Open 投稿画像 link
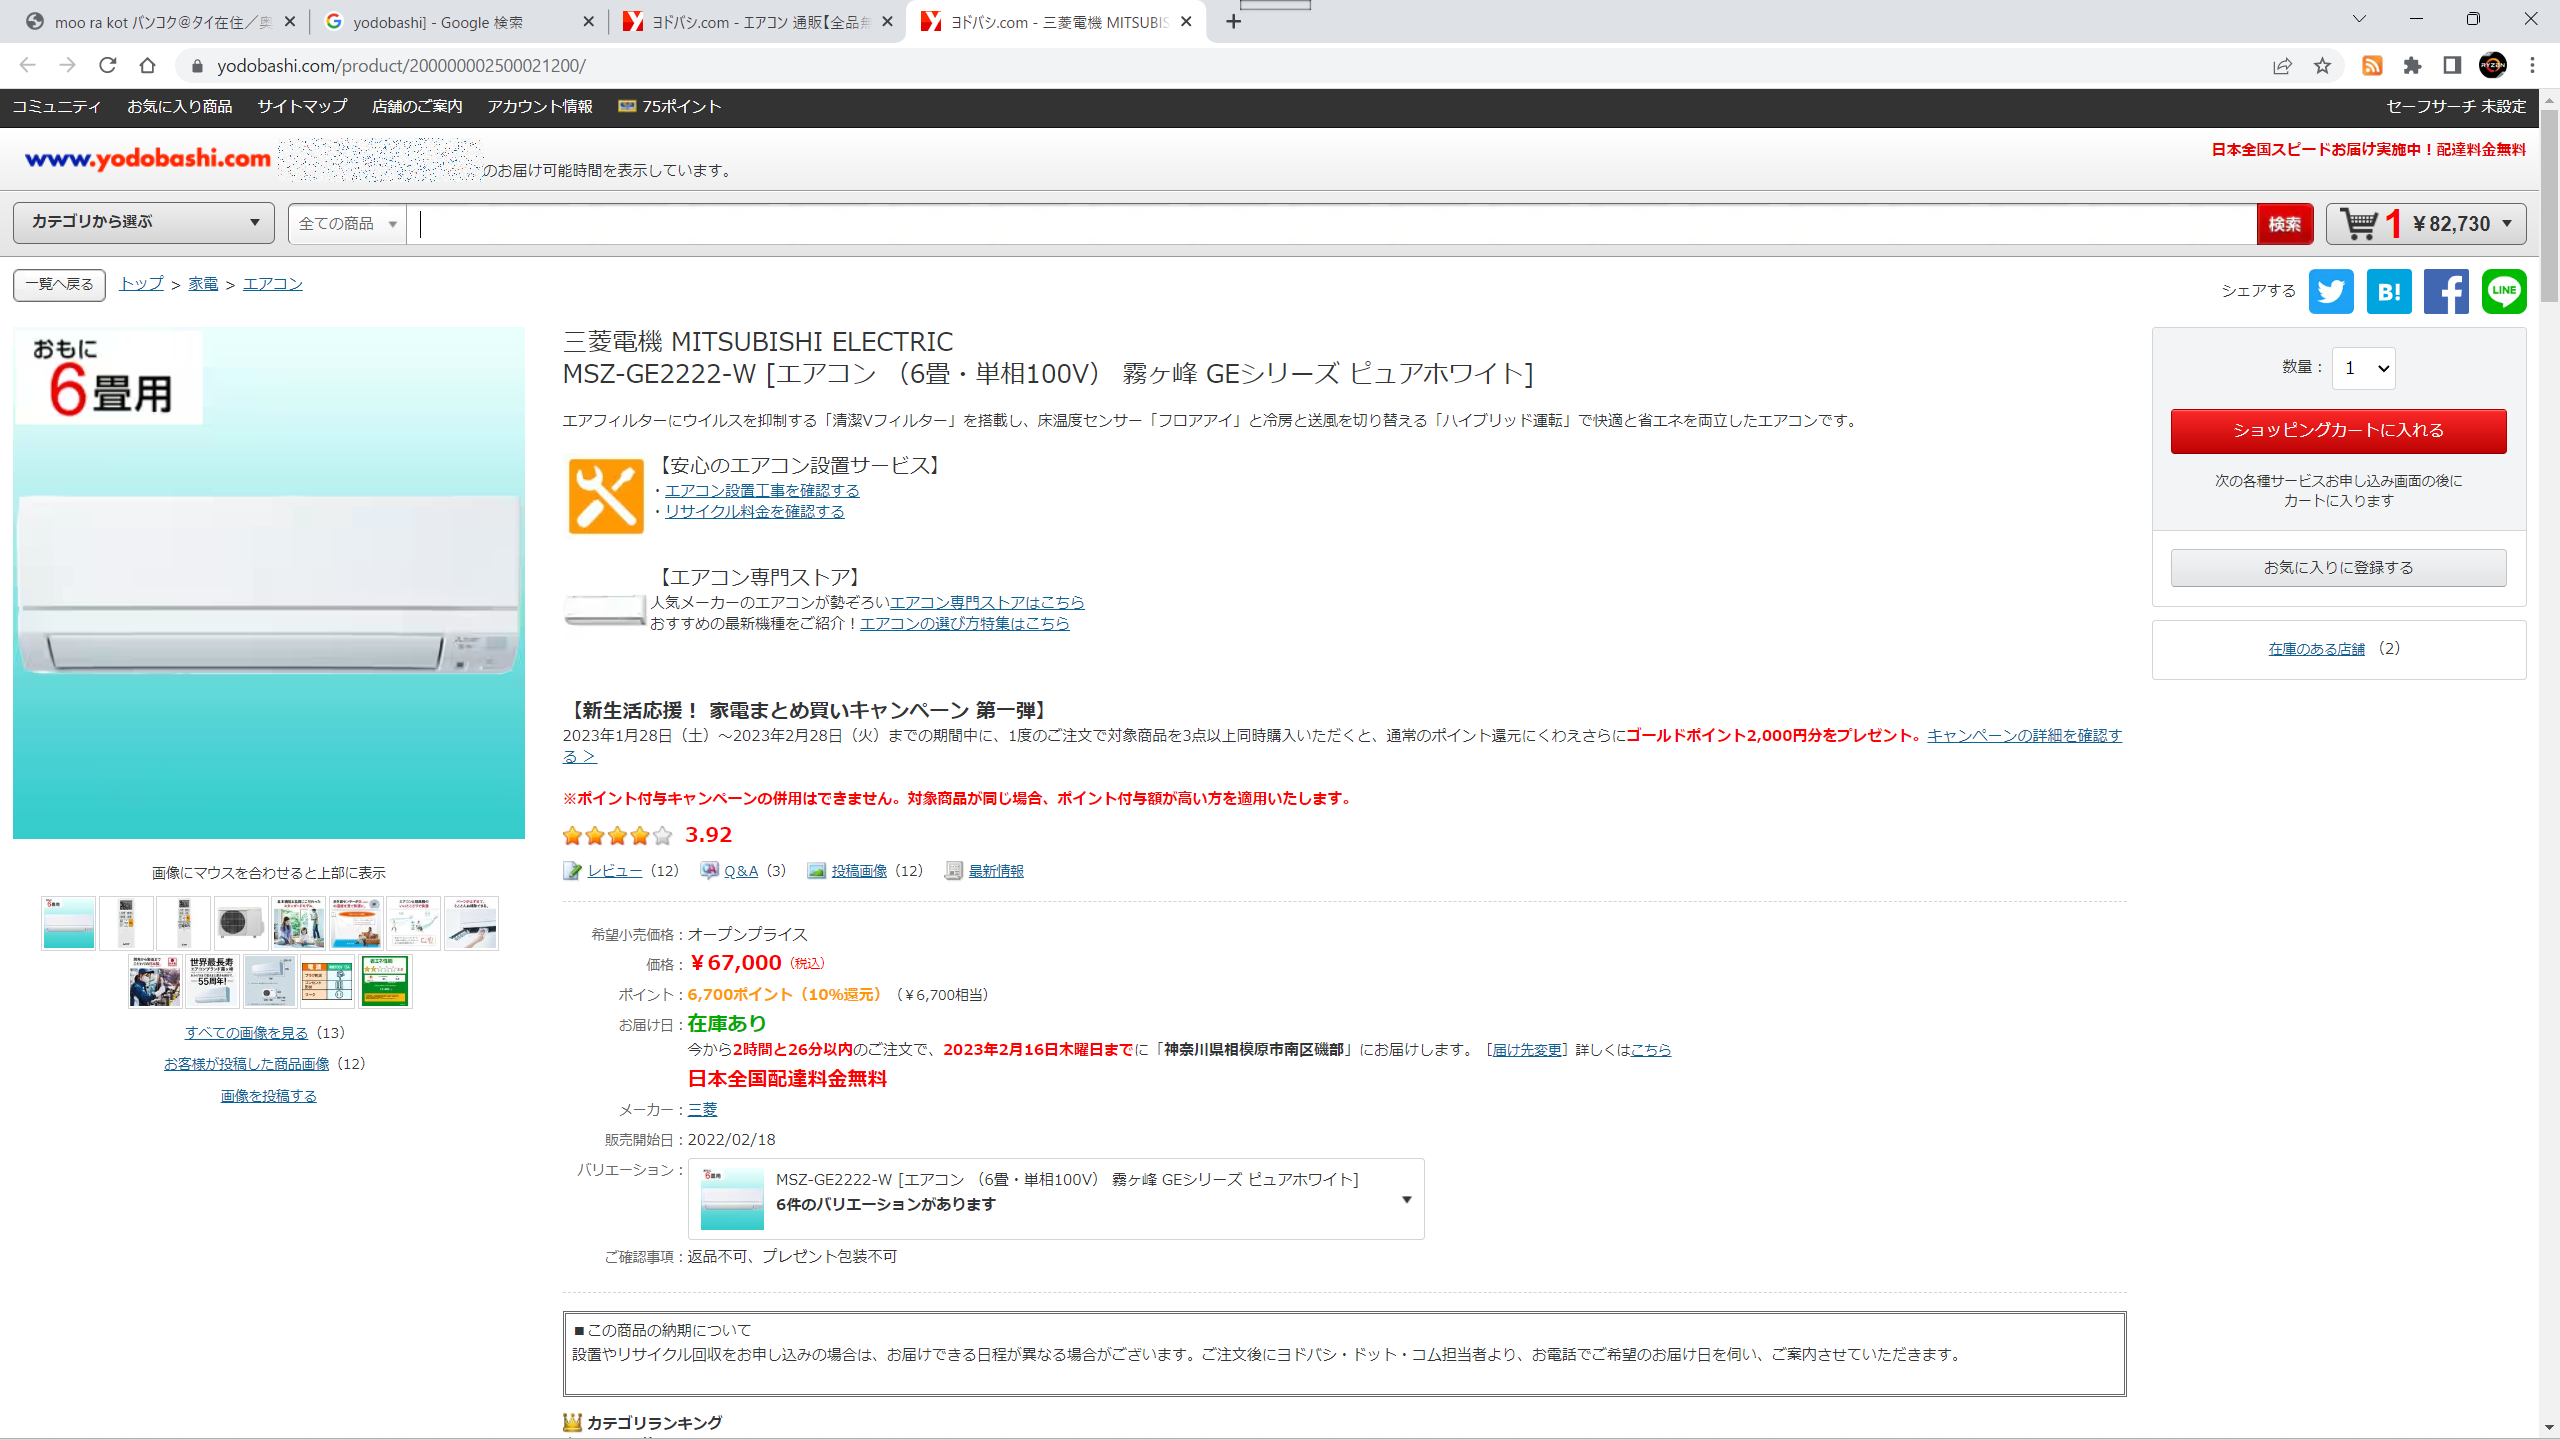The width and height of the screenshot is (2560, 1440). pyautogui.click(x=859, y=871)
